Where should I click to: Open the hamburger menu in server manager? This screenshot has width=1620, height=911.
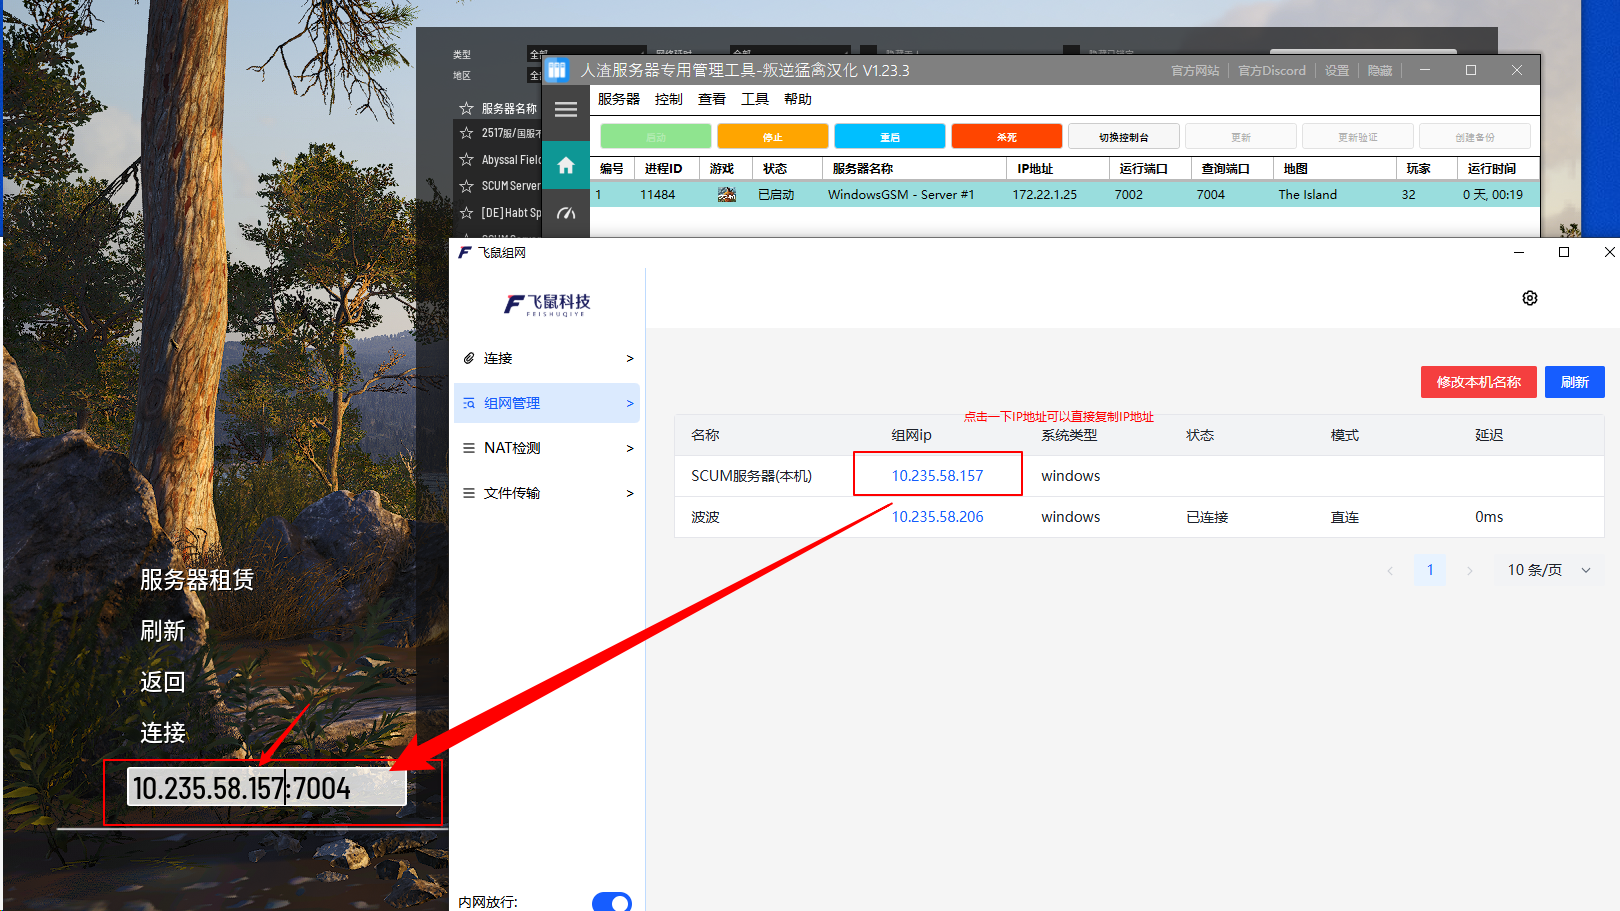(x=566, y=110)
